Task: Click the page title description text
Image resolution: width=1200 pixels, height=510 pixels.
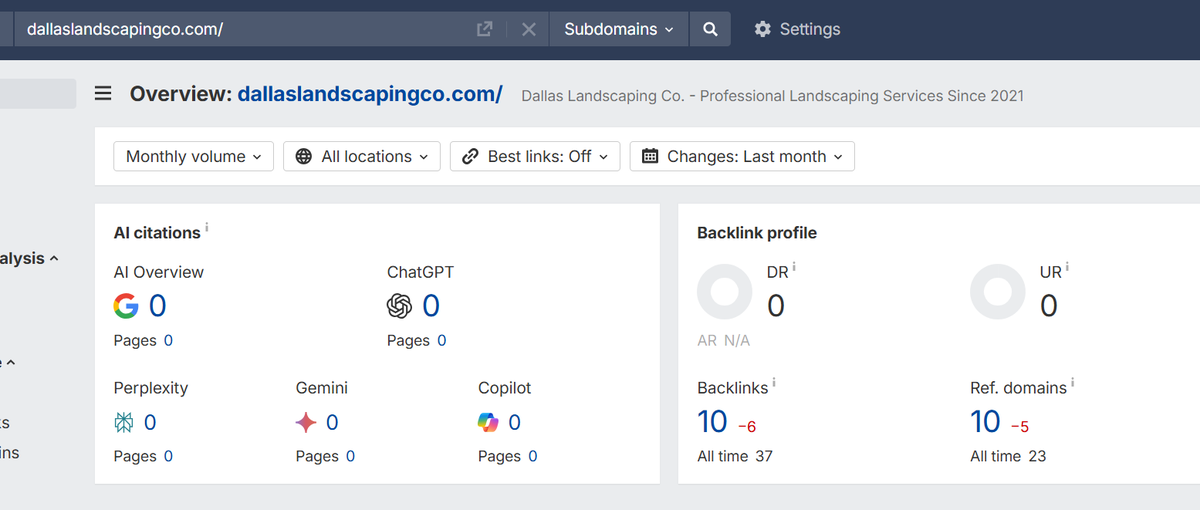Action: coord(772,96)
